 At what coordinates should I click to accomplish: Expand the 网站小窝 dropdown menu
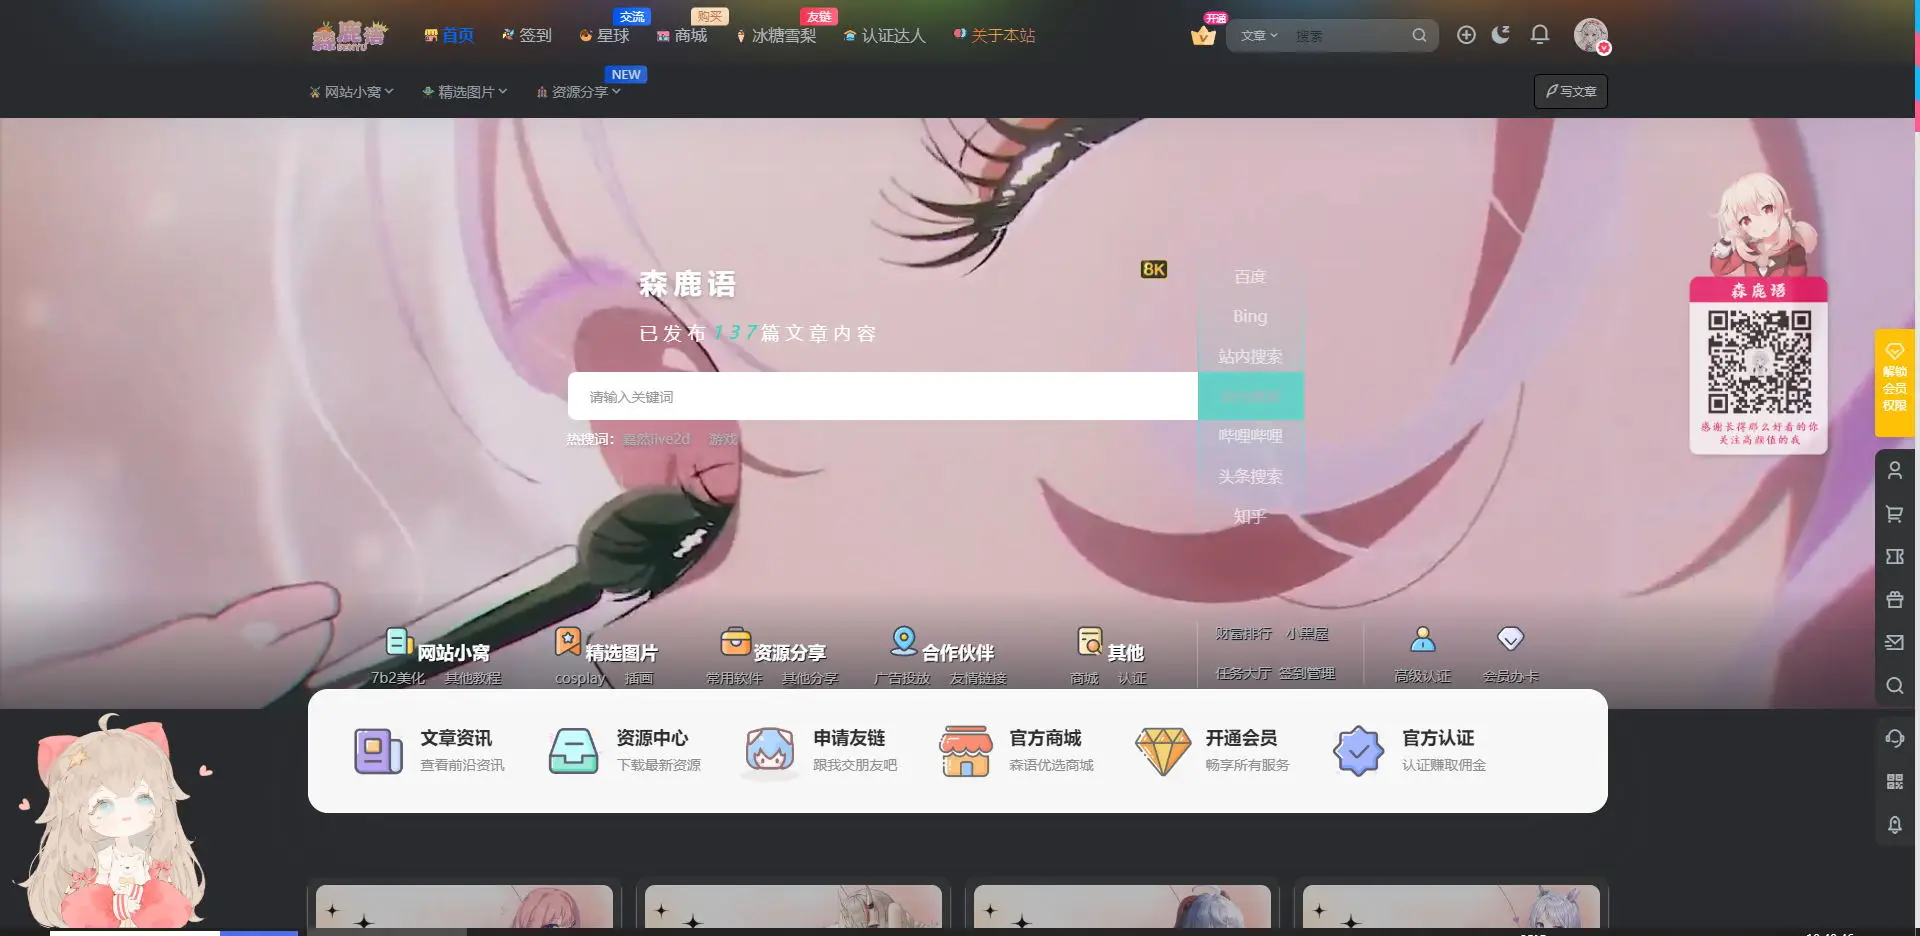(352, 92)
